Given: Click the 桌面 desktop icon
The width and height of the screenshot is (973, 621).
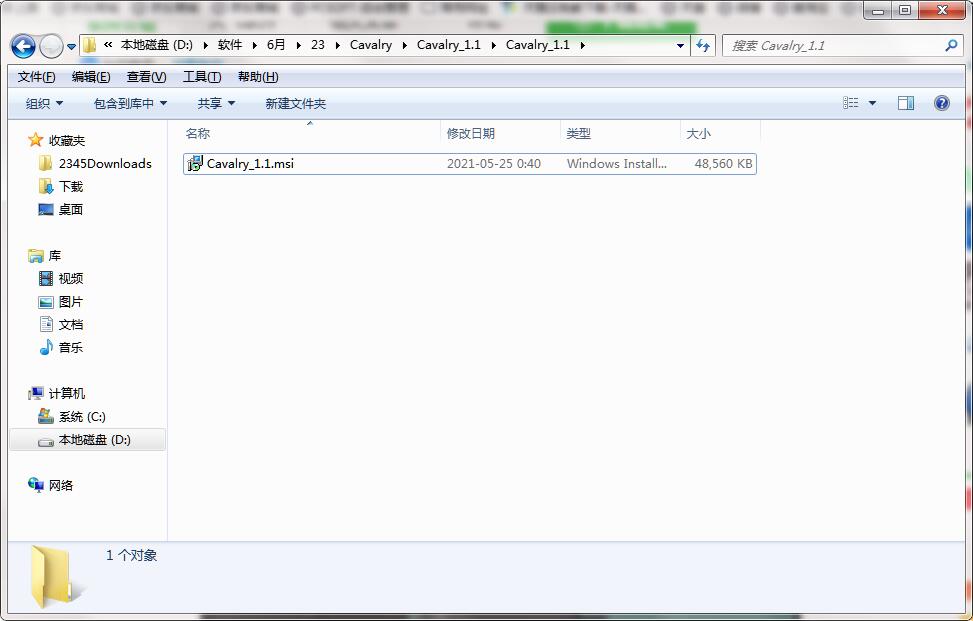Looking at the screenshot, I should [46, 210].
